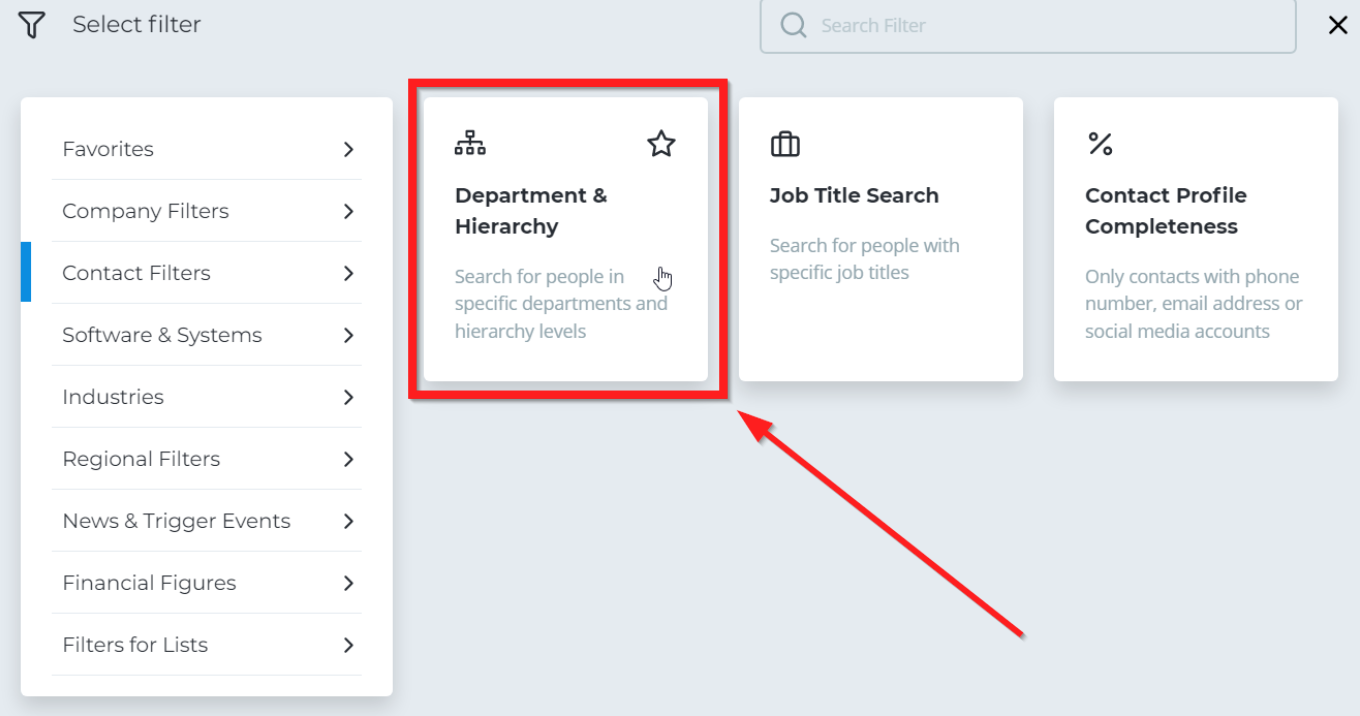Viewport: 1360px width, 716px height.
Task: Open the Job Title Search filter card
Action: pos(880,239)
